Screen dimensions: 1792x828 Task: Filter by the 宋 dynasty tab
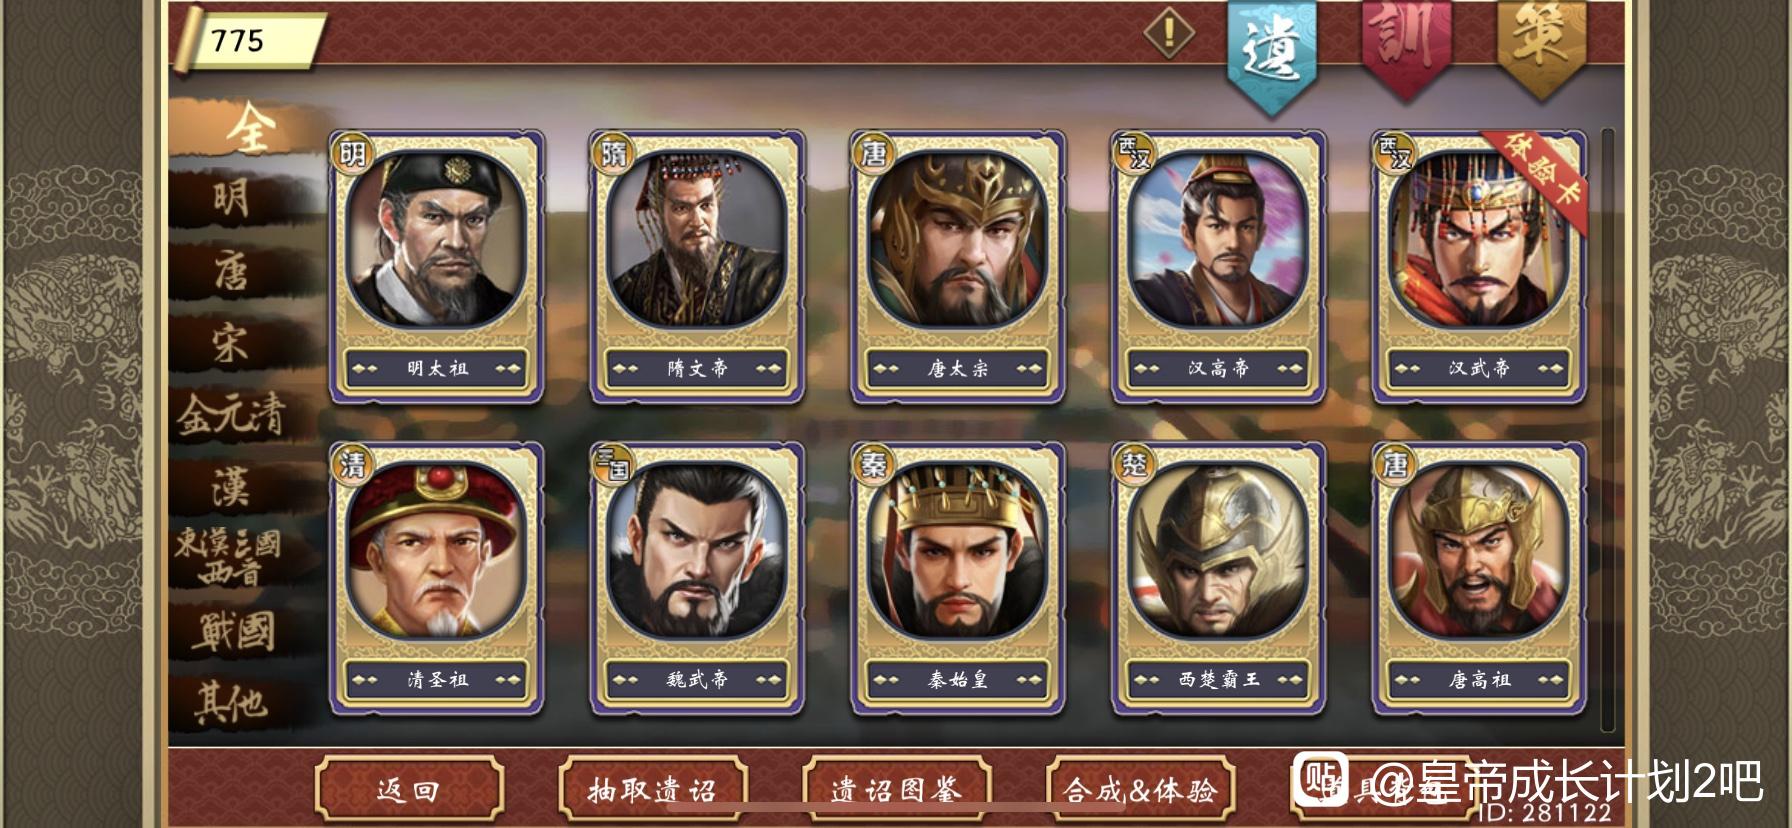tap(232, 343)
